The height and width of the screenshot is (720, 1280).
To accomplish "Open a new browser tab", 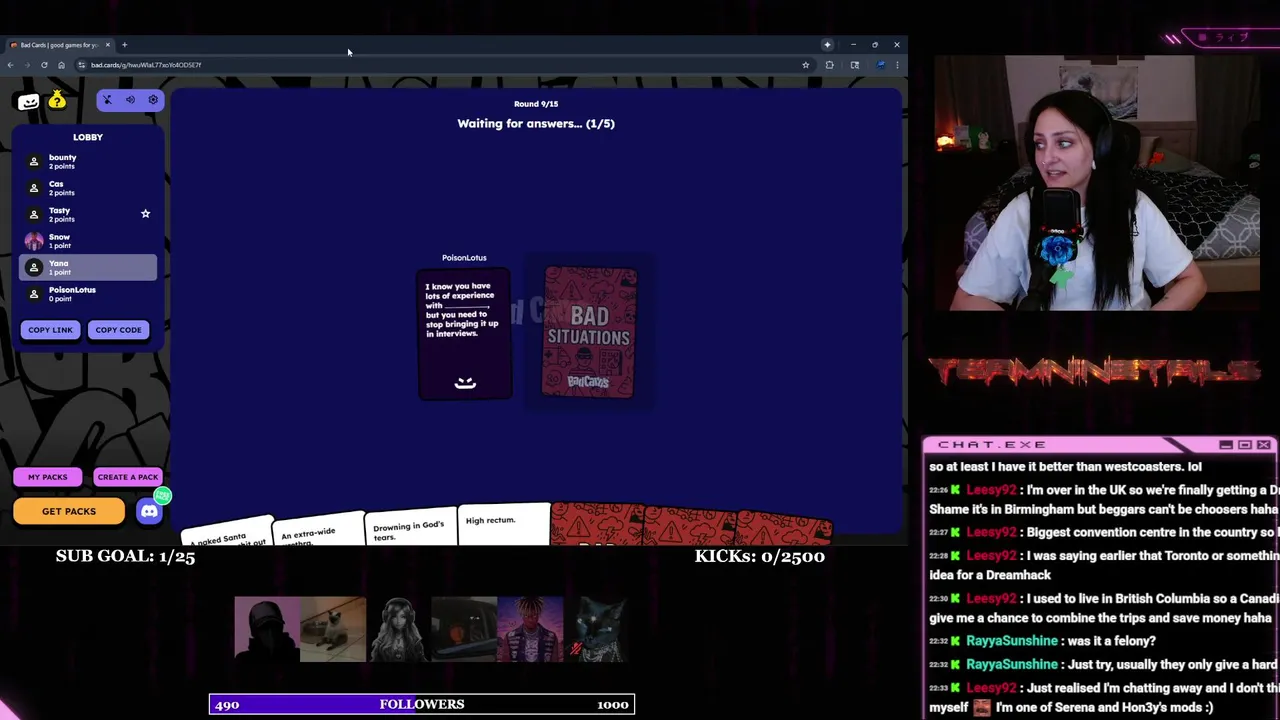I will [124, 45].
